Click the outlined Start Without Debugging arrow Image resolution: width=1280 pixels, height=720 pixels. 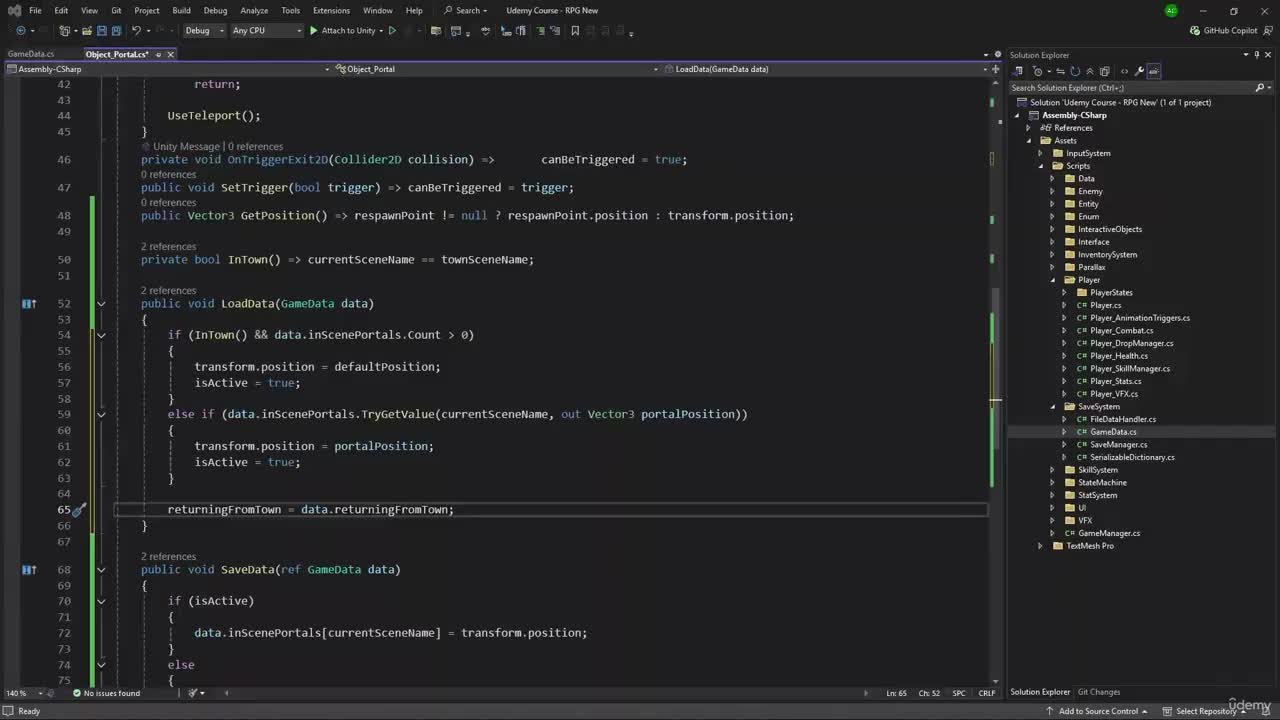click(392, 31)
